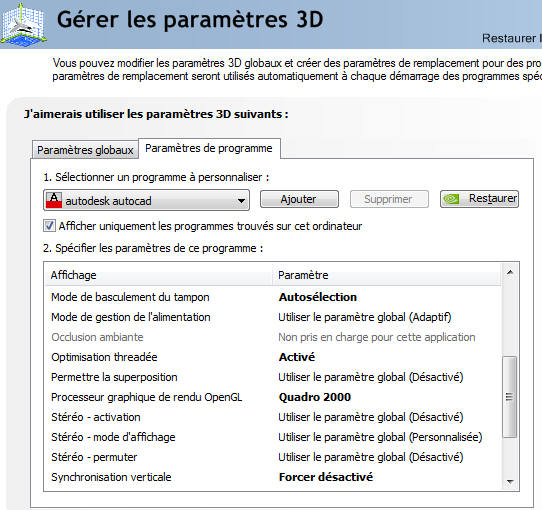Click the NVIDIA logo on Restaurer button
Screen dimensions: 542x510
451,199
